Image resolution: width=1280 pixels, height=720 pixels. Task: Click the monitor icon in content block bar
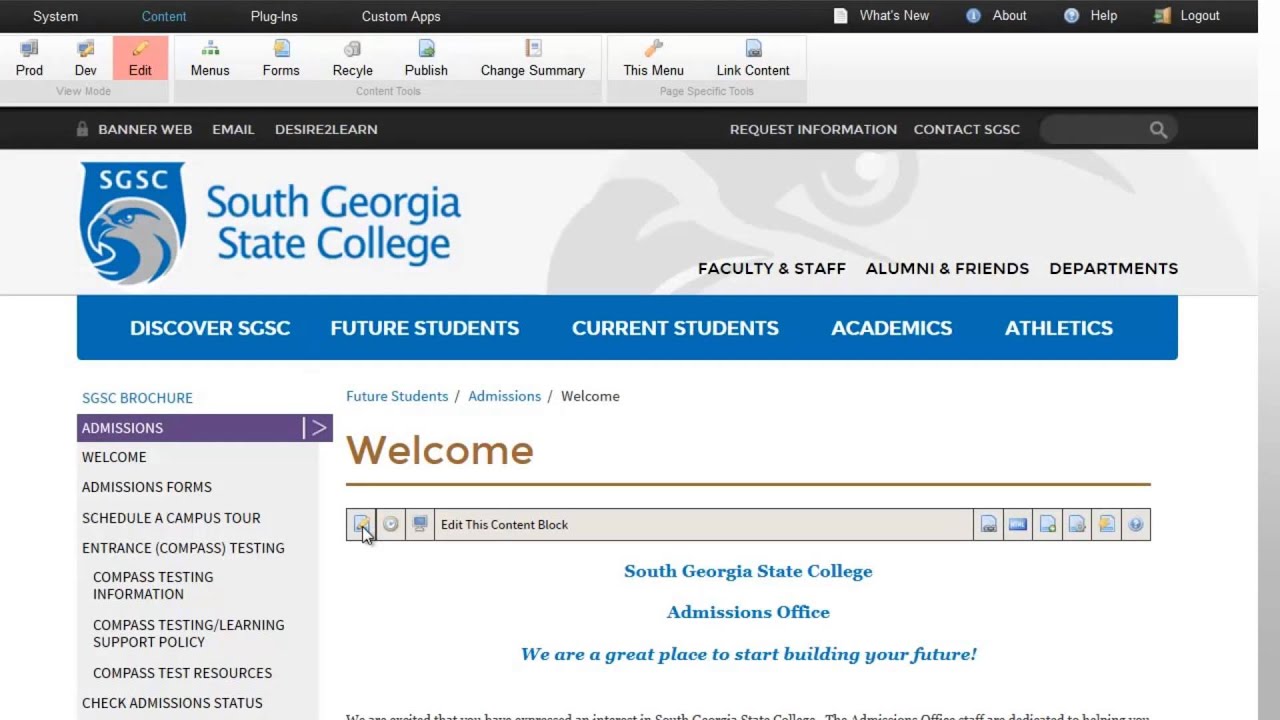click(420, 524)
